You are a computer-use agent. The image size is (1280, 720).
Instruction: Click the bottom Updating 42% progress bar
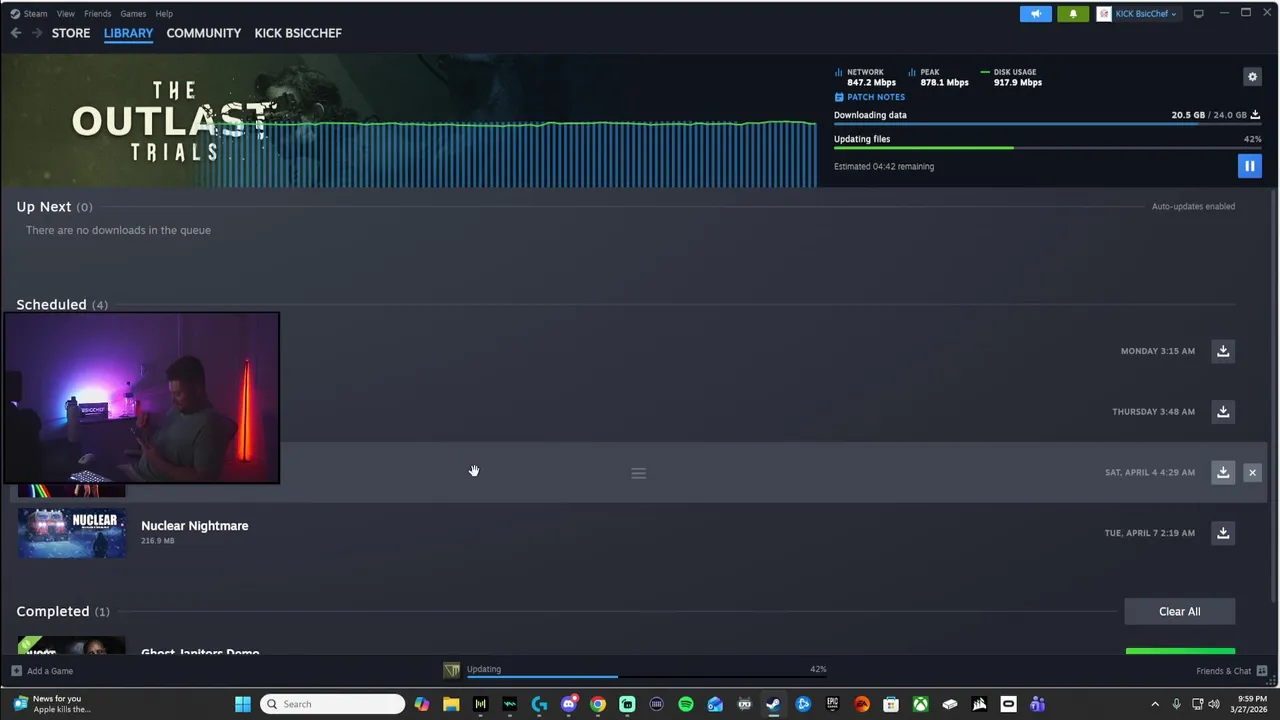[646, 677]
